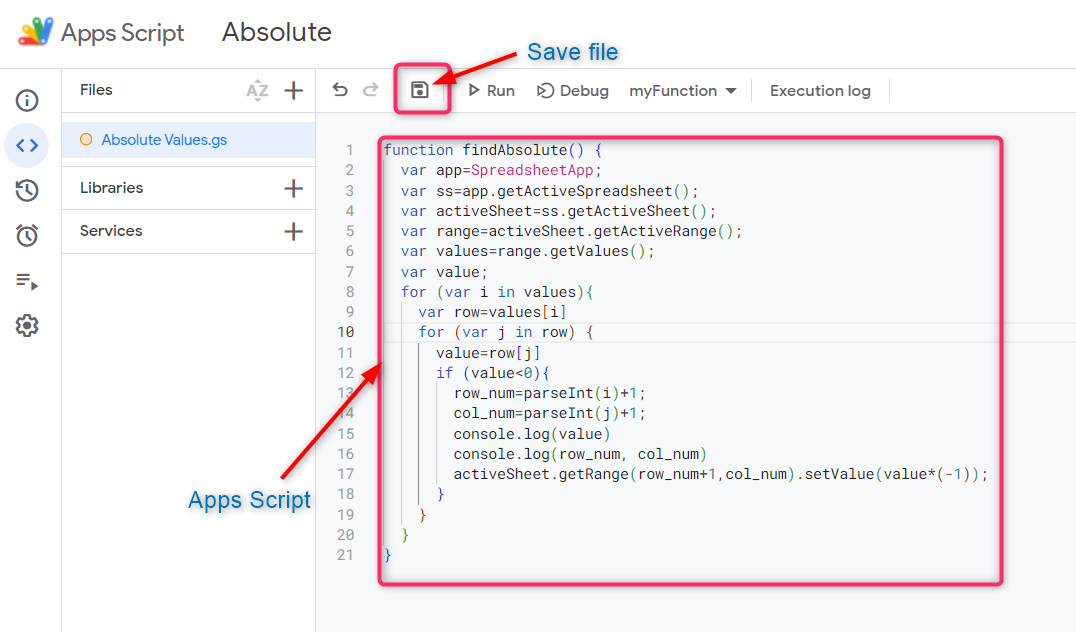Screen dimensions: 1076x632
Task: Run the selected function
Action: tap(491, 91)
